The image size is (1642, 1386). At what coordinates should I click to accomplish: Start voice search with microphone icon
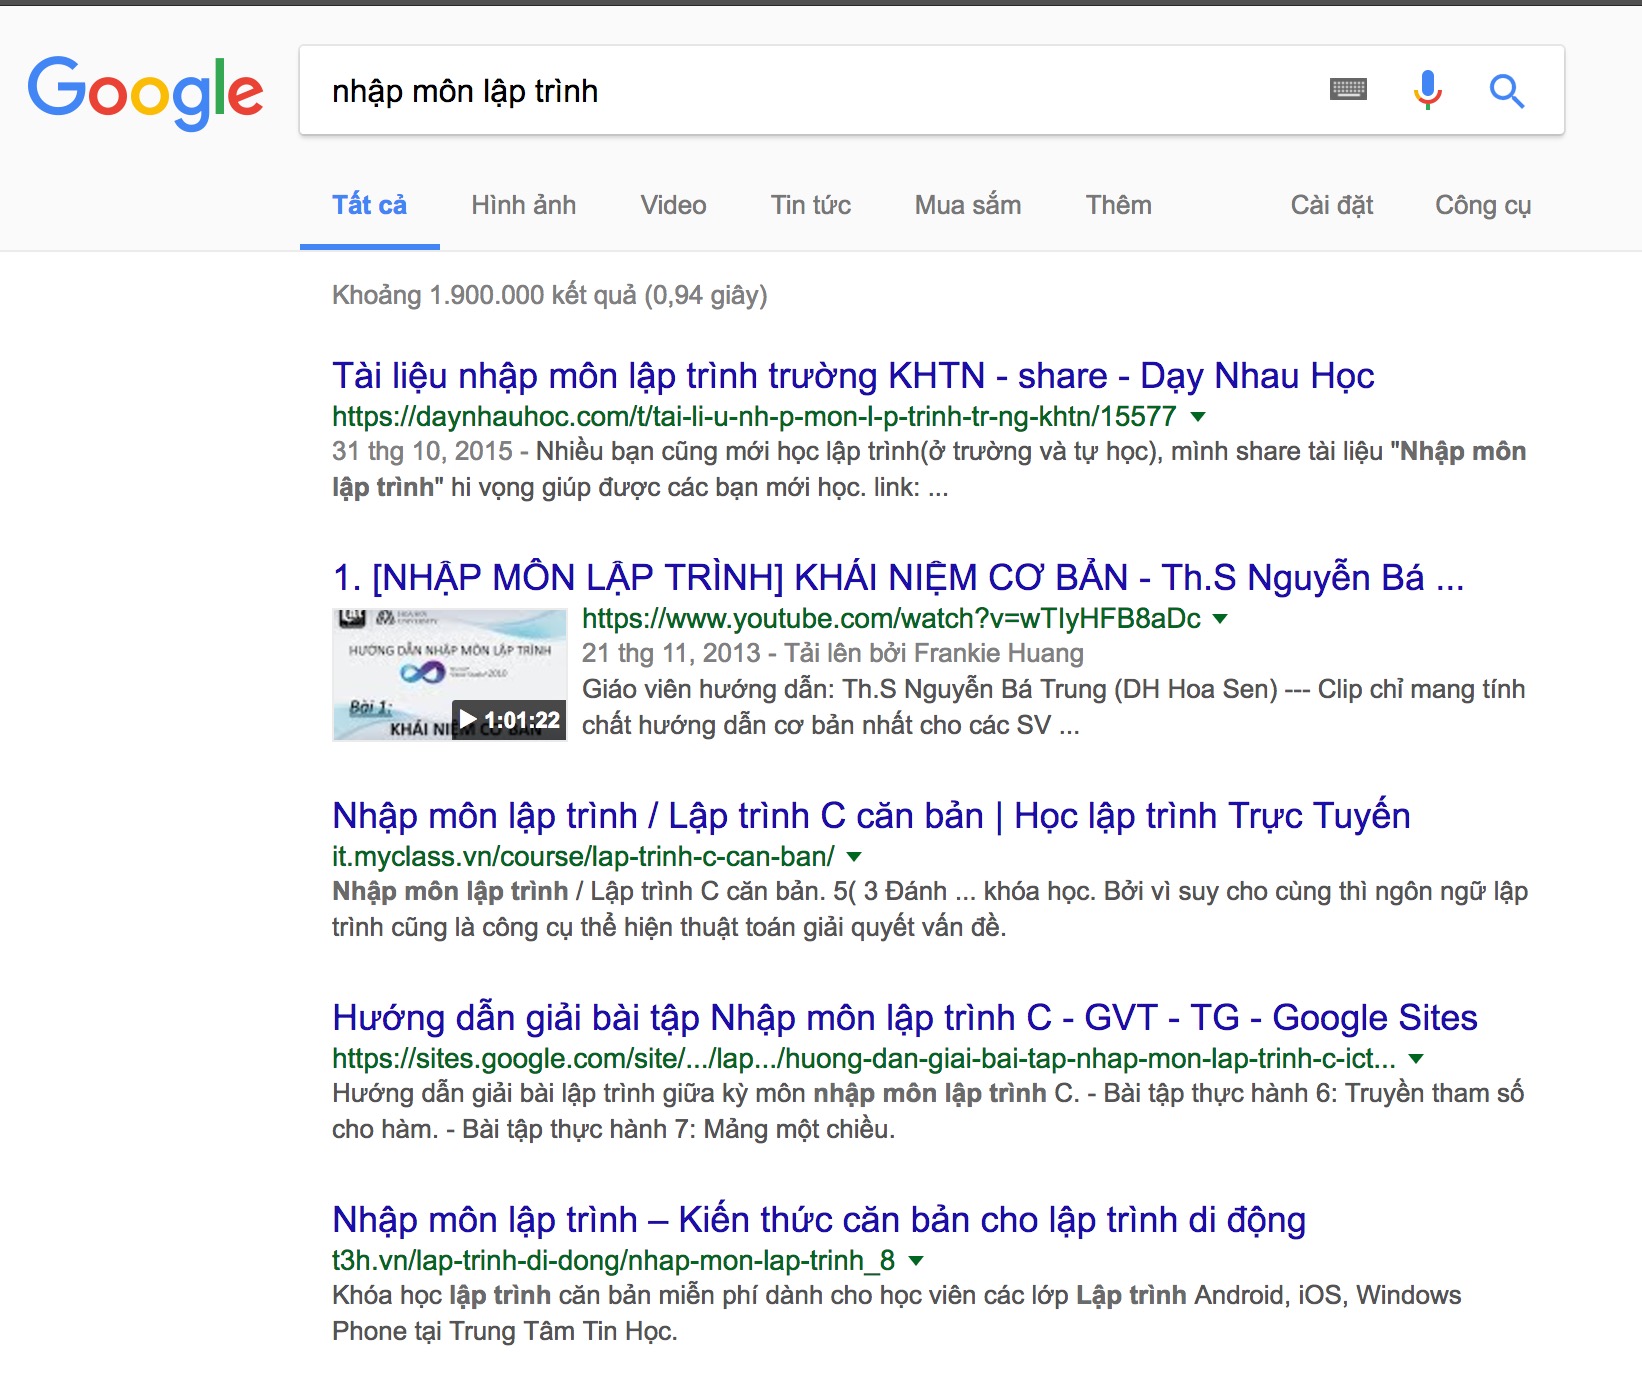[x=1427, y=90]
